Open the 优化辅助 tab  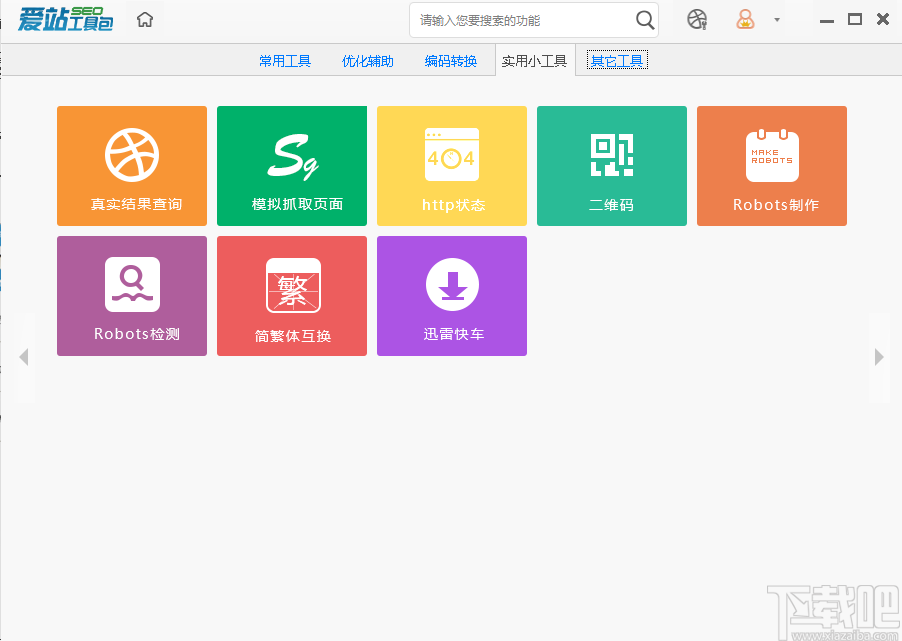coord(367,60)
